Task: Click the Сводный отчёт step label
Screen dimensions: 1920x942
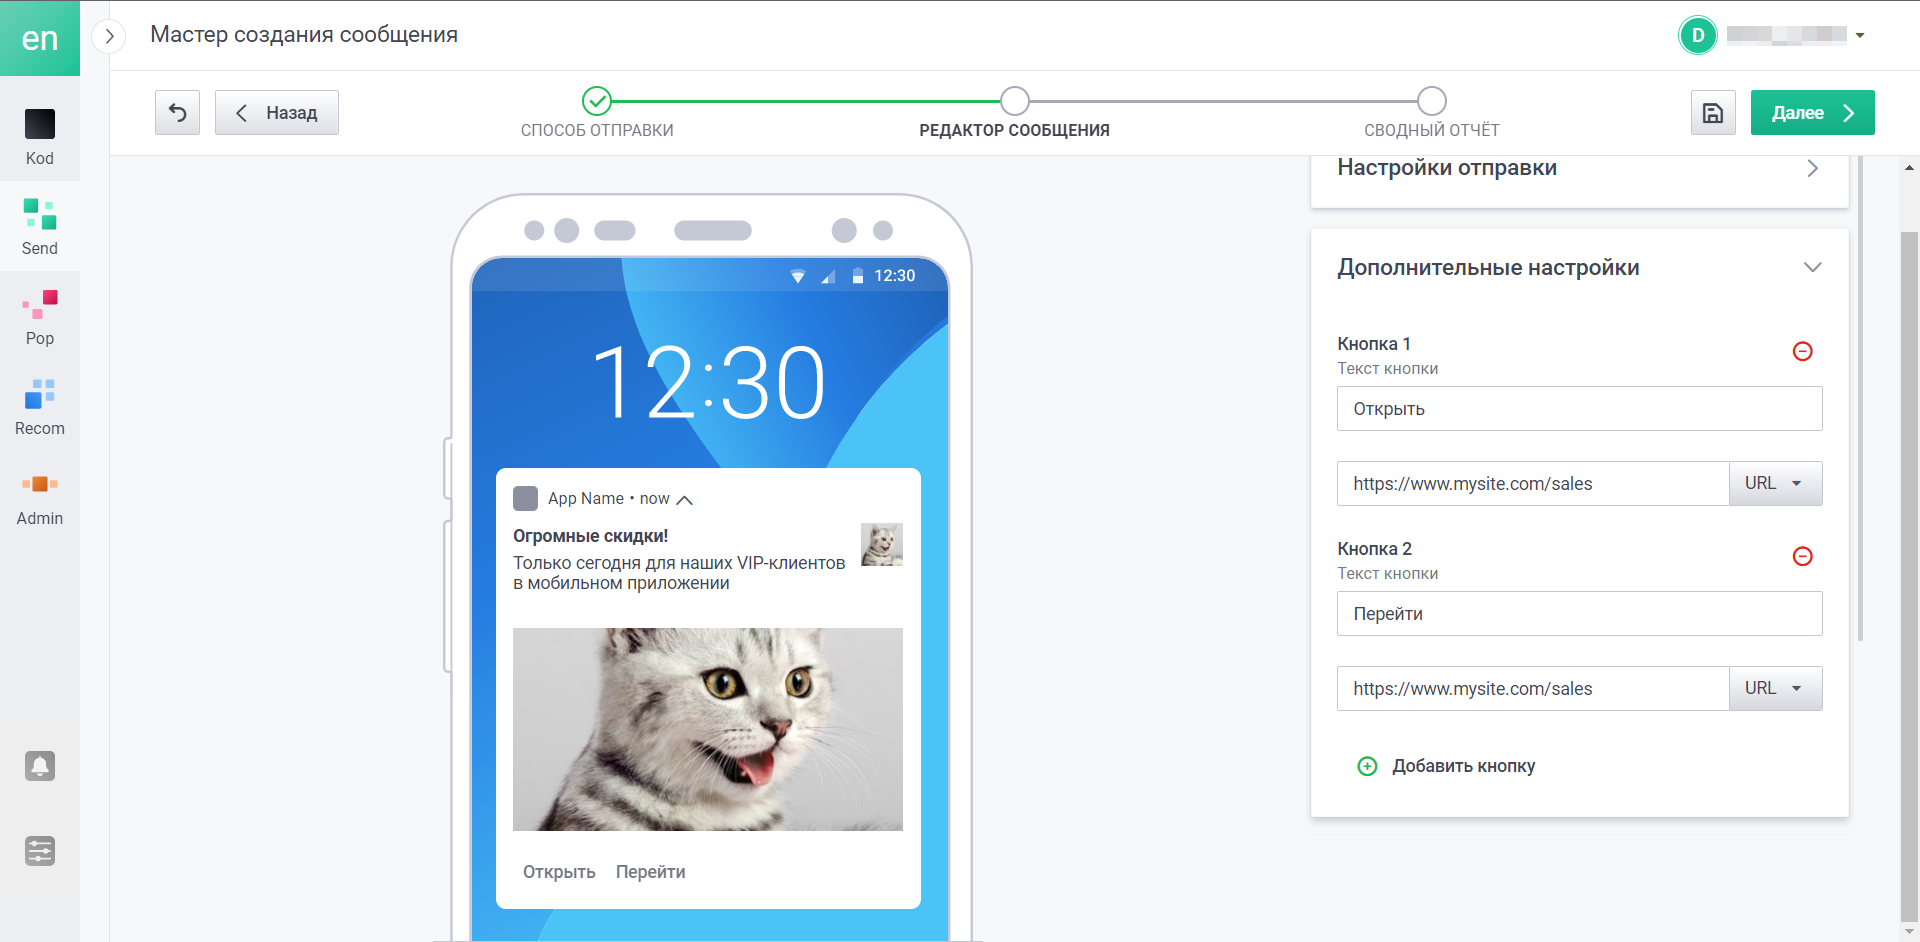Action: click(1432, 130)
